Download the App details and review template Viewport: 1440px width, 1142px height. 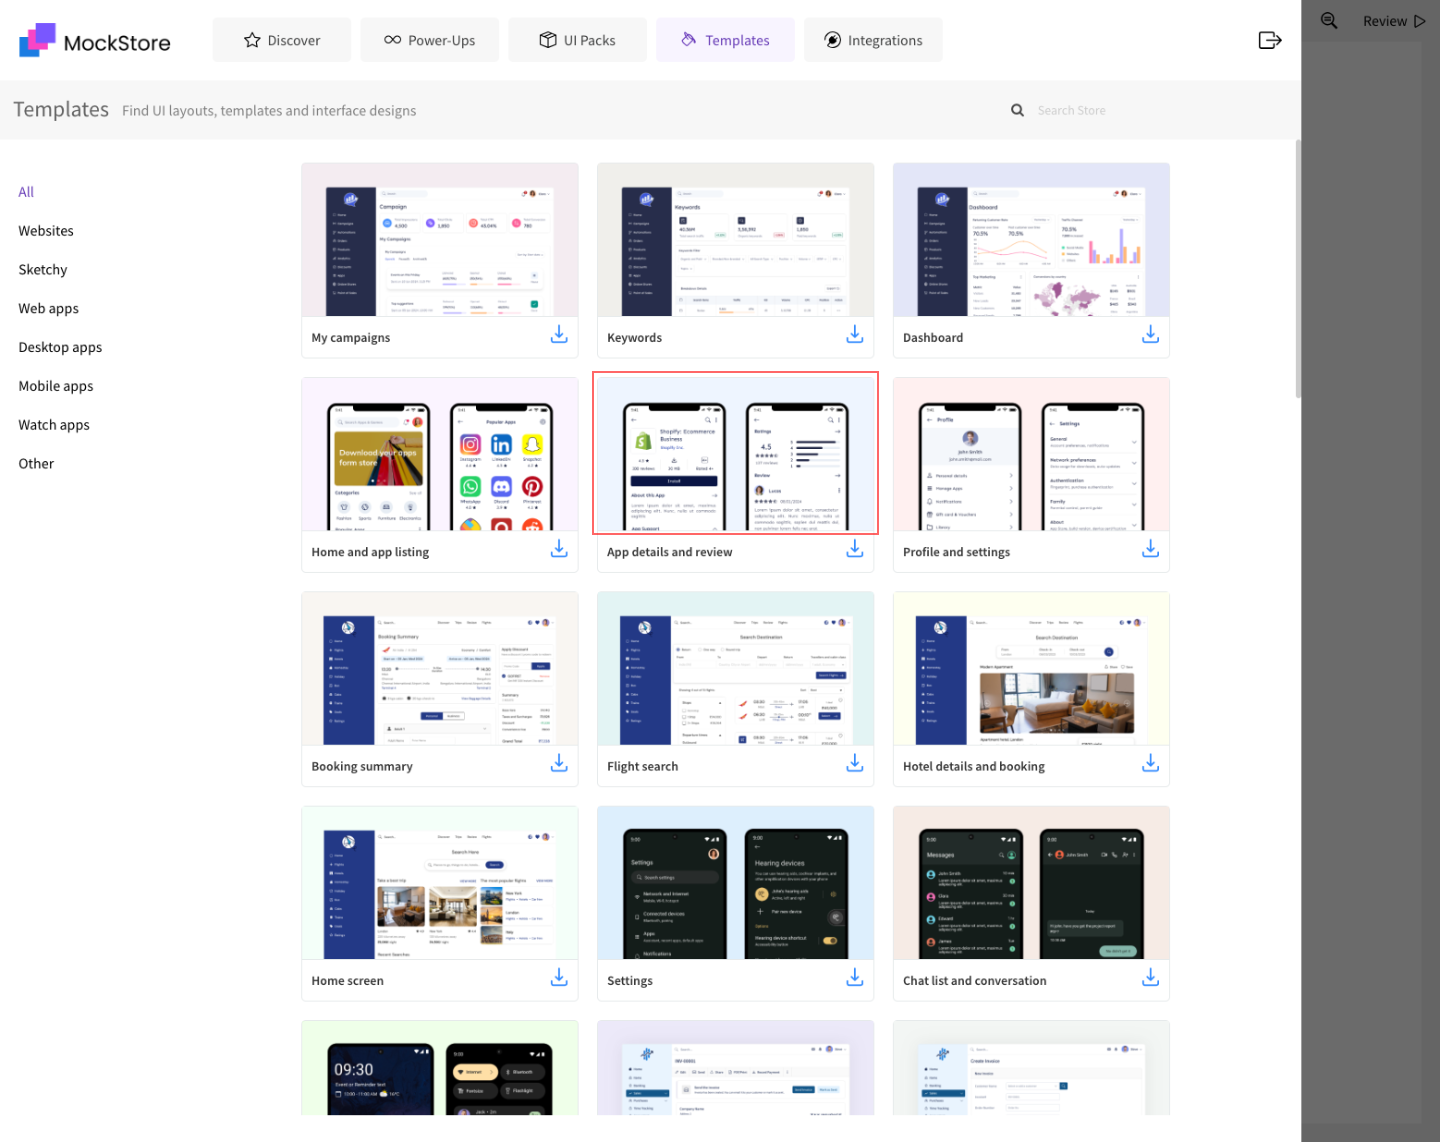coord(854,549)
